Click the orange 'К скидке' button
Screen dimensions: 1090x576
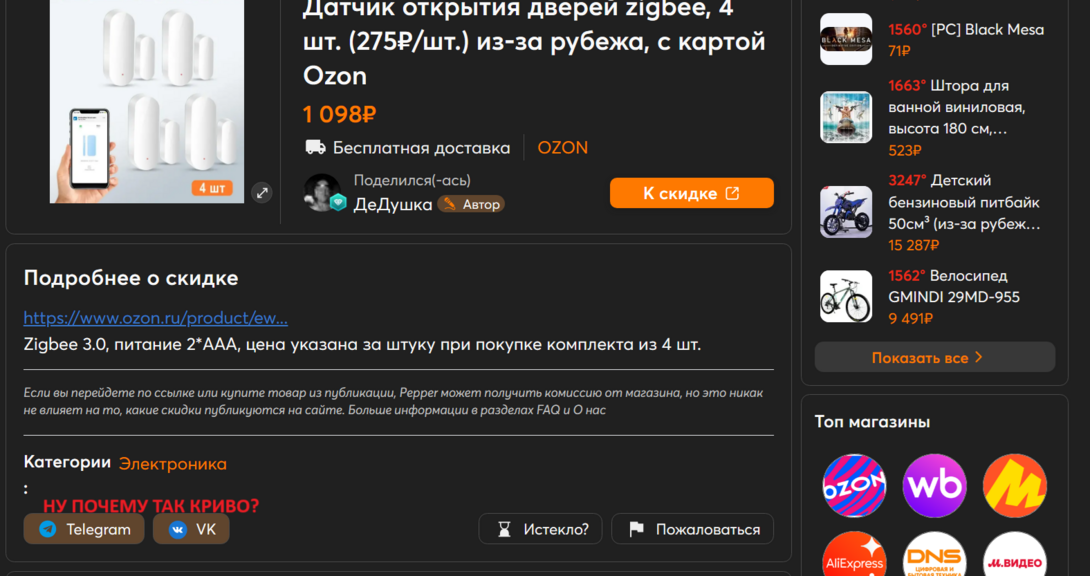(x=692, y=193)
